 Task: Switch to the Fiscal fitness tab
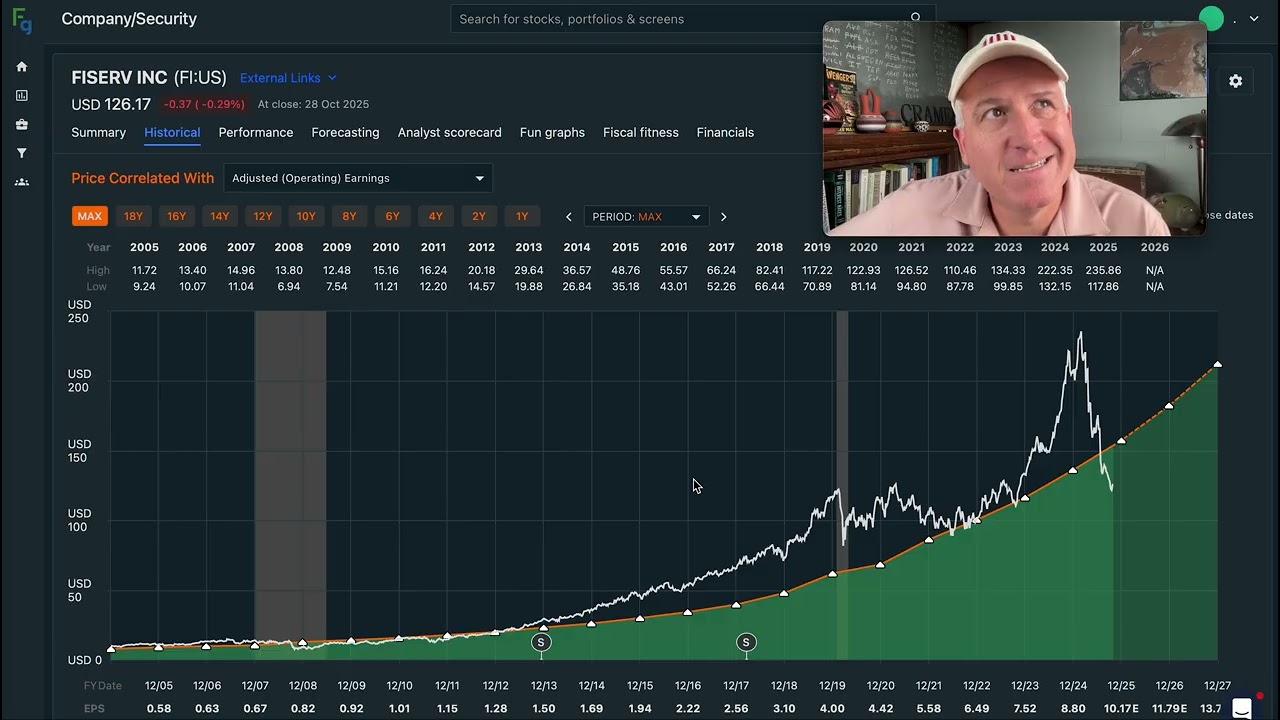641,133
